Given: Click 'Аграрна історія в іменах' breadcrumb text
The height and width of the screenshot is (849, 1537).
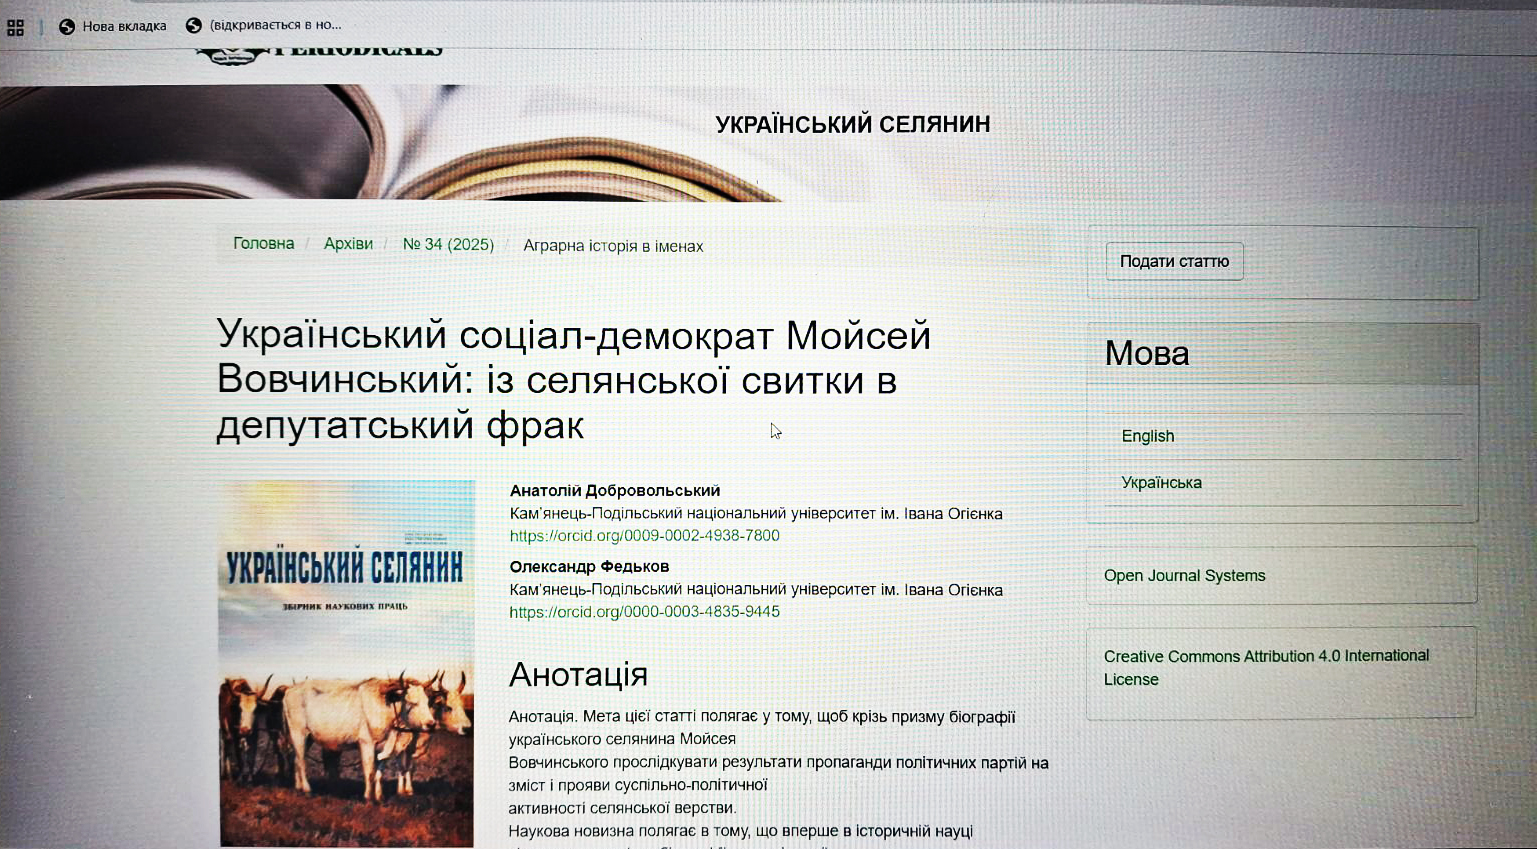Looking at the screenshot, I should click(x=613, y=246).
